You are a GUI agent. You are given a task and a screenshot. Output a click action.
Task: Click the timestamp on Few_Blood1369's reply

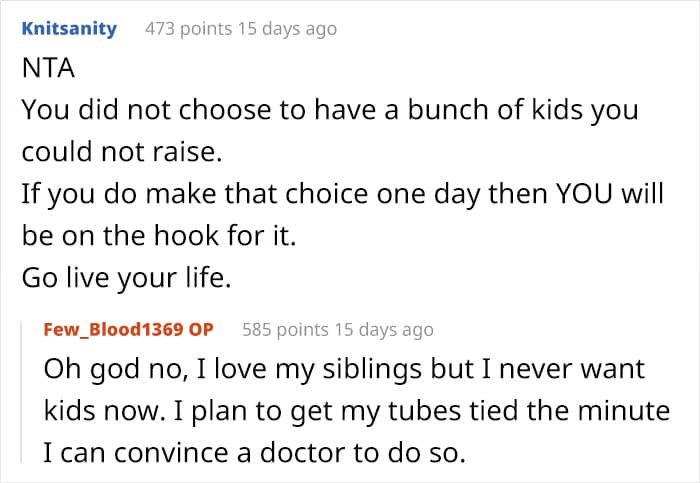tap(387, 329)
